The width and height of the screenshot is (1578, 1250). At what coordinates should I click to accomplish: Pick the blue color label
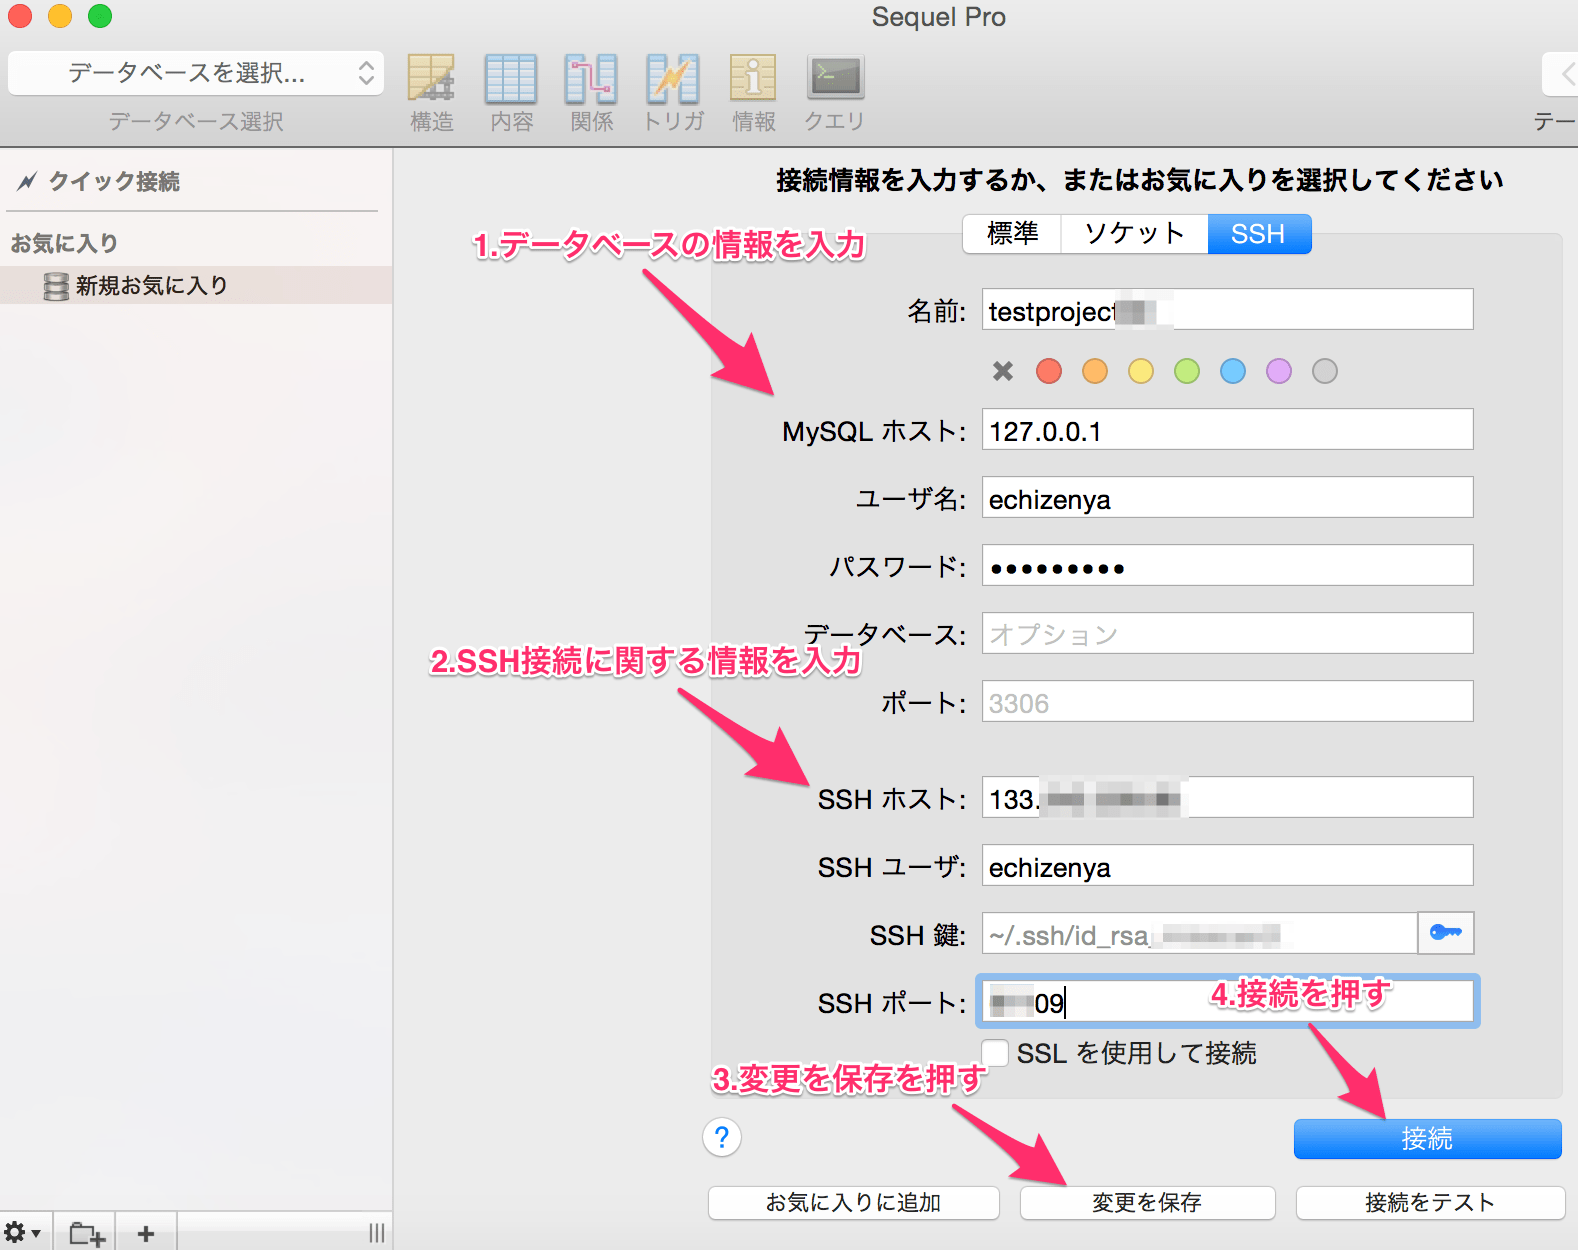point(1233,371)
